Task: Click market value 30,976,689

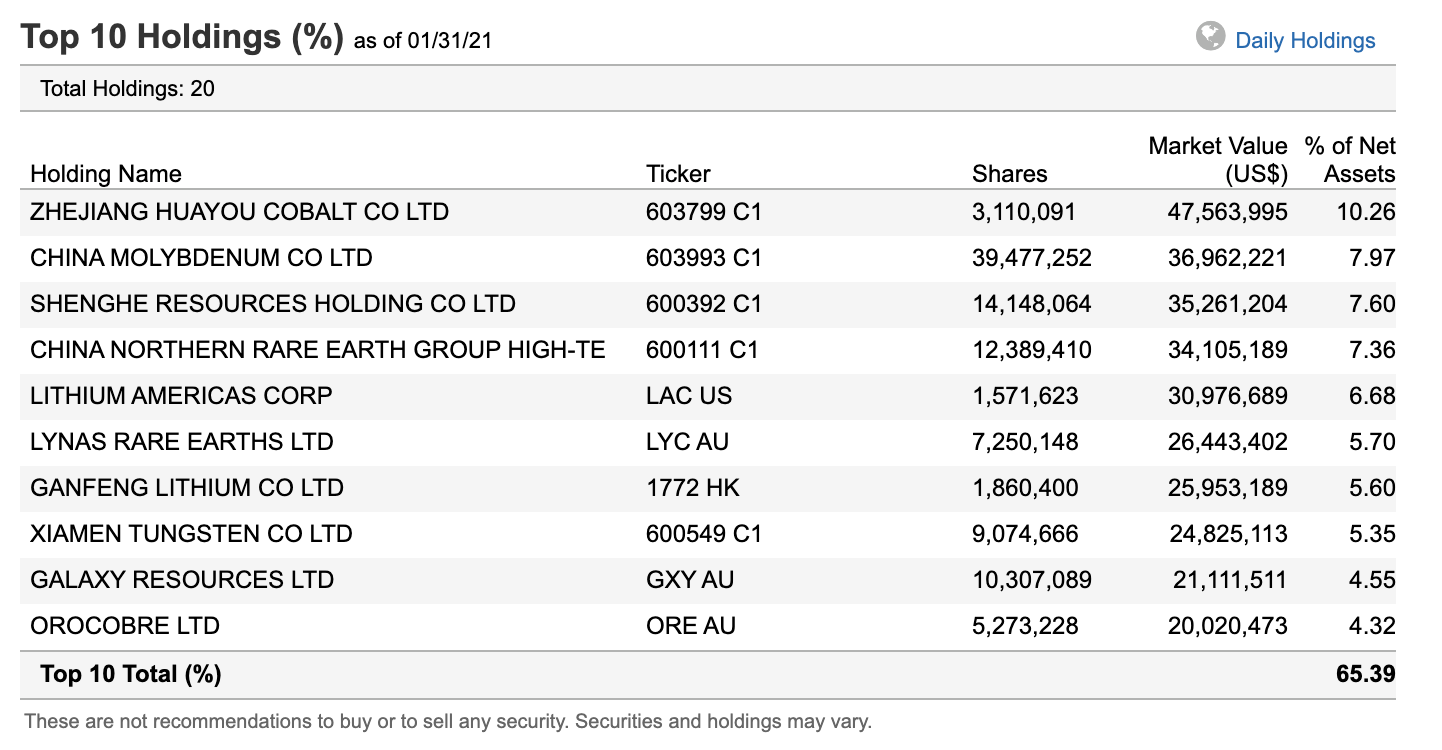Action: click(1228, 396)
